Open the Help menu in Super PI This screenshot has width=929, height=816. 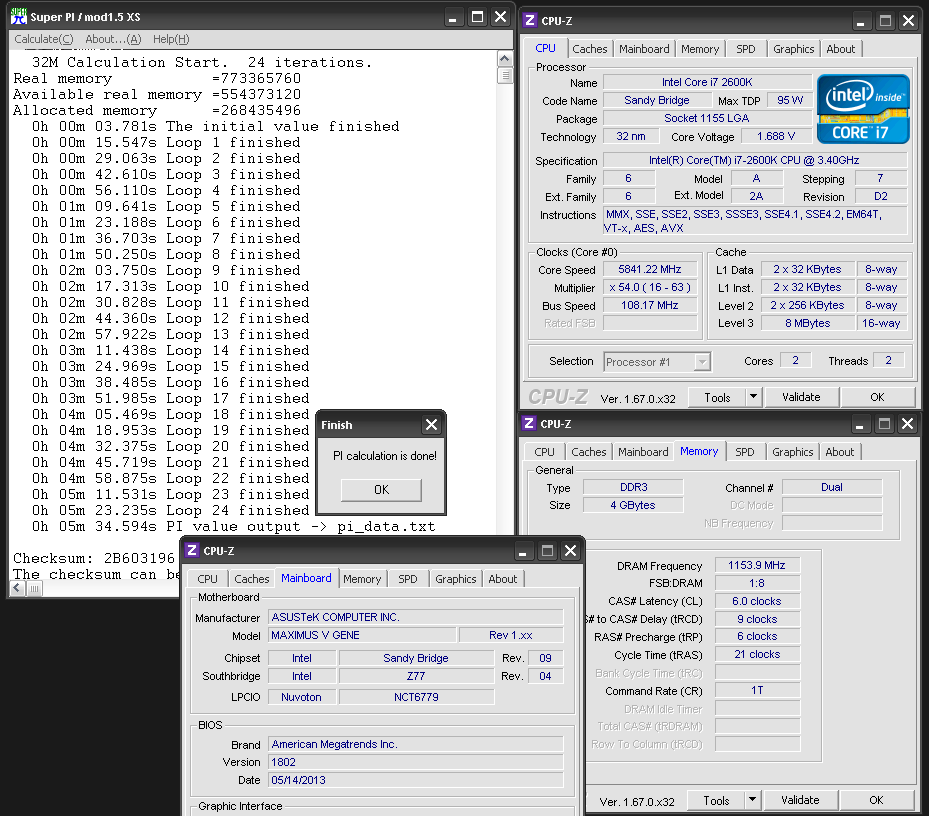tap(171, 39)
